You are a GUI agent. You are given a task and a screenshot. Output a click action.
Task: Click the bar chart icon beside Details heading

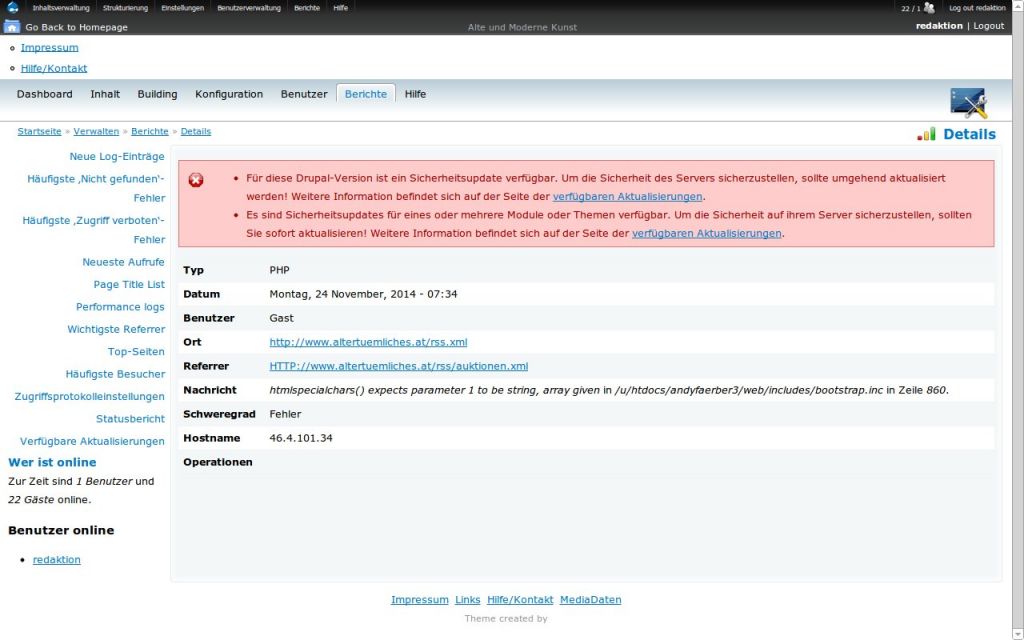(x=927, y=134)
